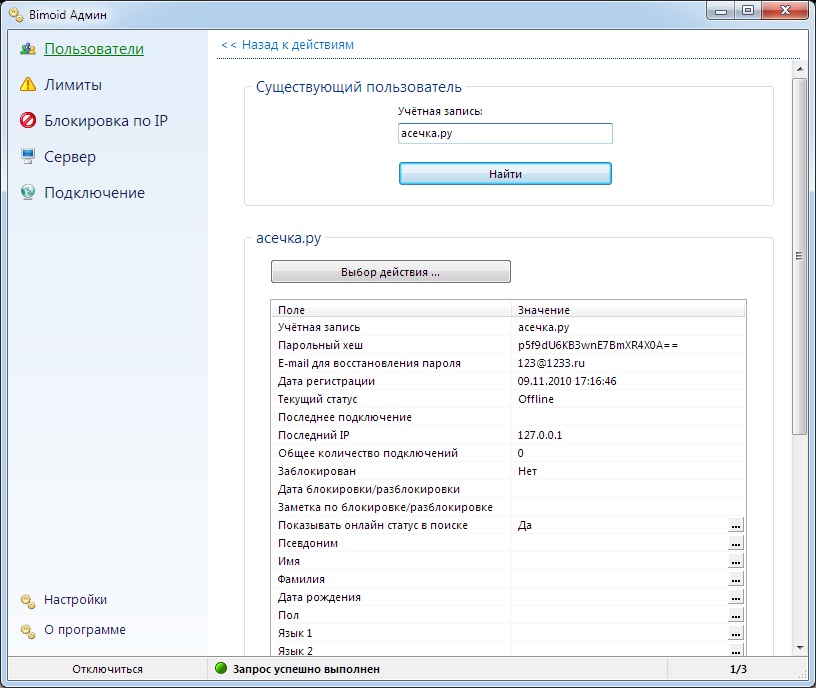Select the Последний IP value 127.0.0.1
The image size is (816, 688).
coord(540,435)
